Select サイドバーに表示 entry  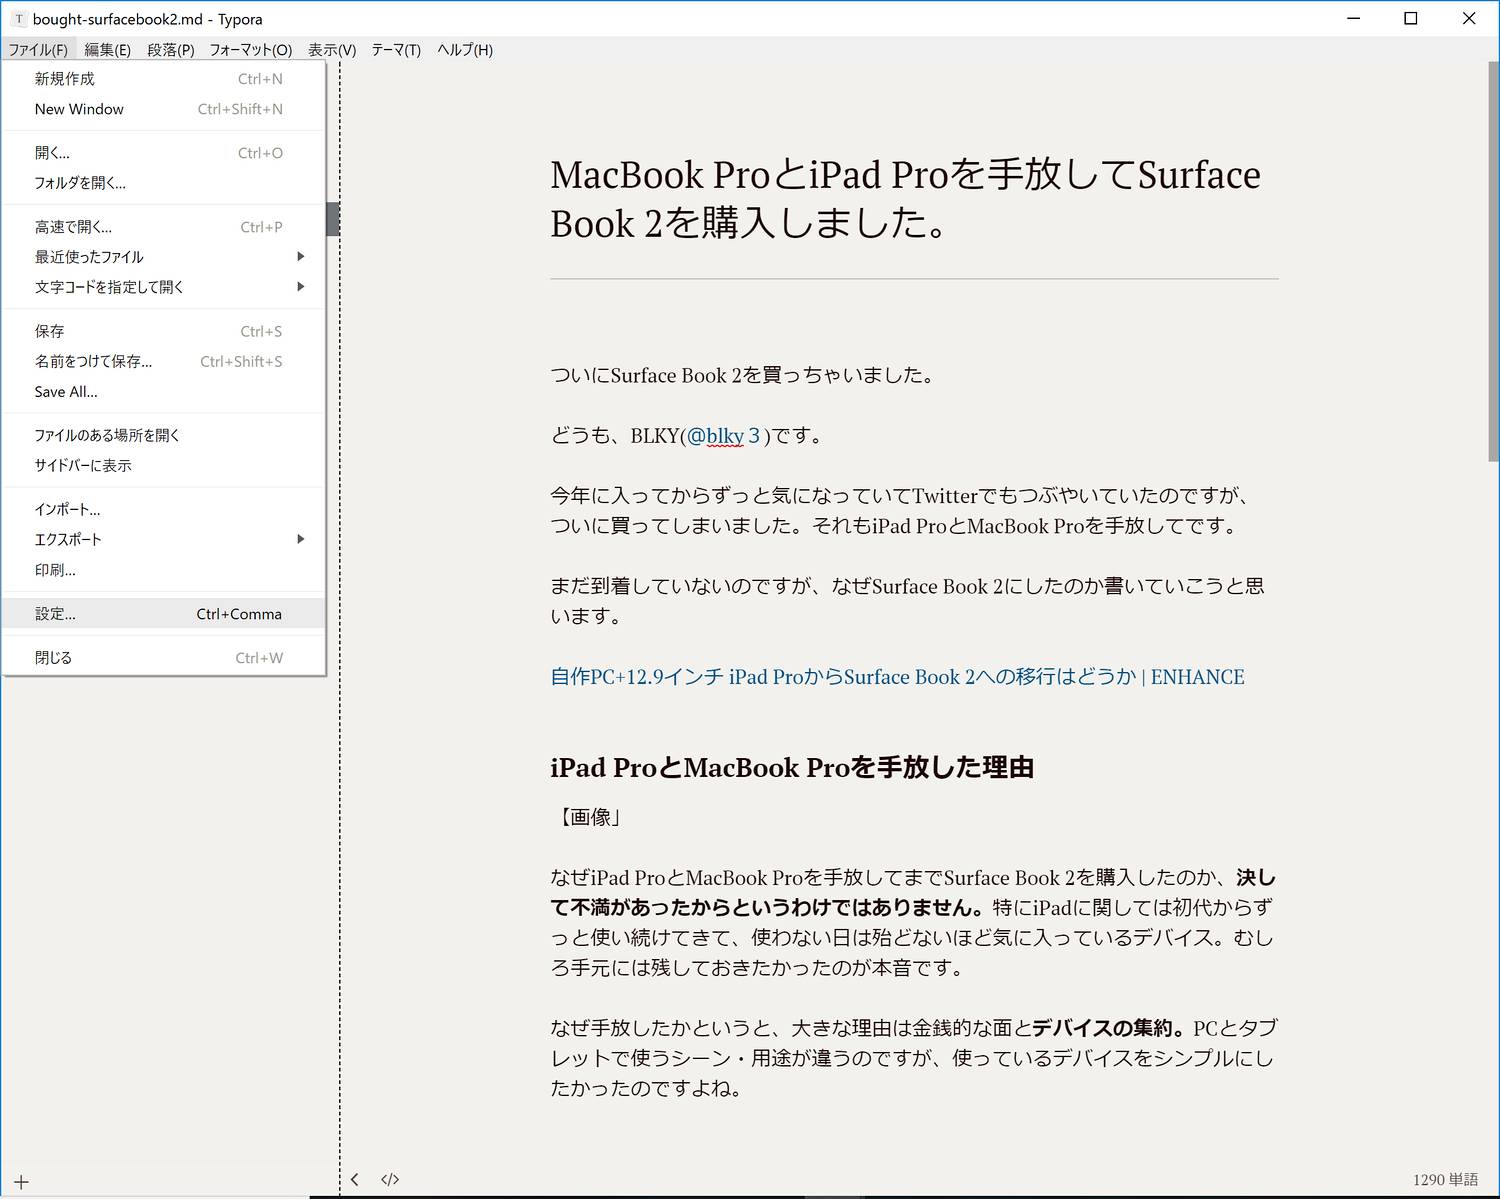click(164, 465)
